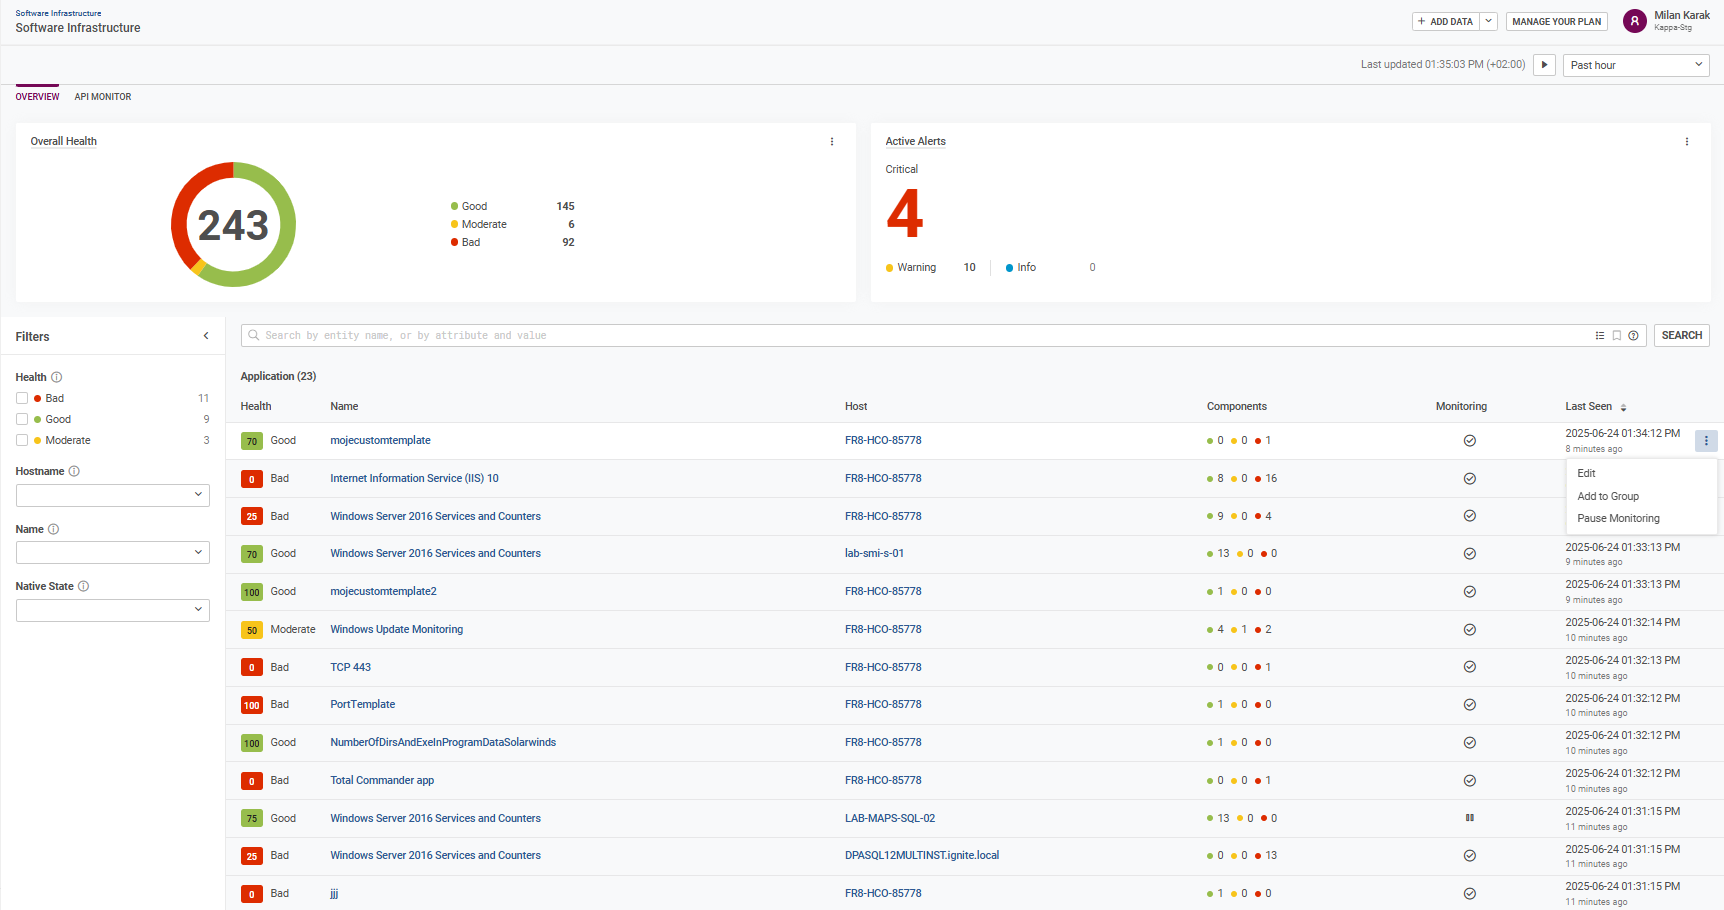Switch to the API Monitor tab
The width and height of the screenshot is (1724, 910).
click(x=103, y=97)
